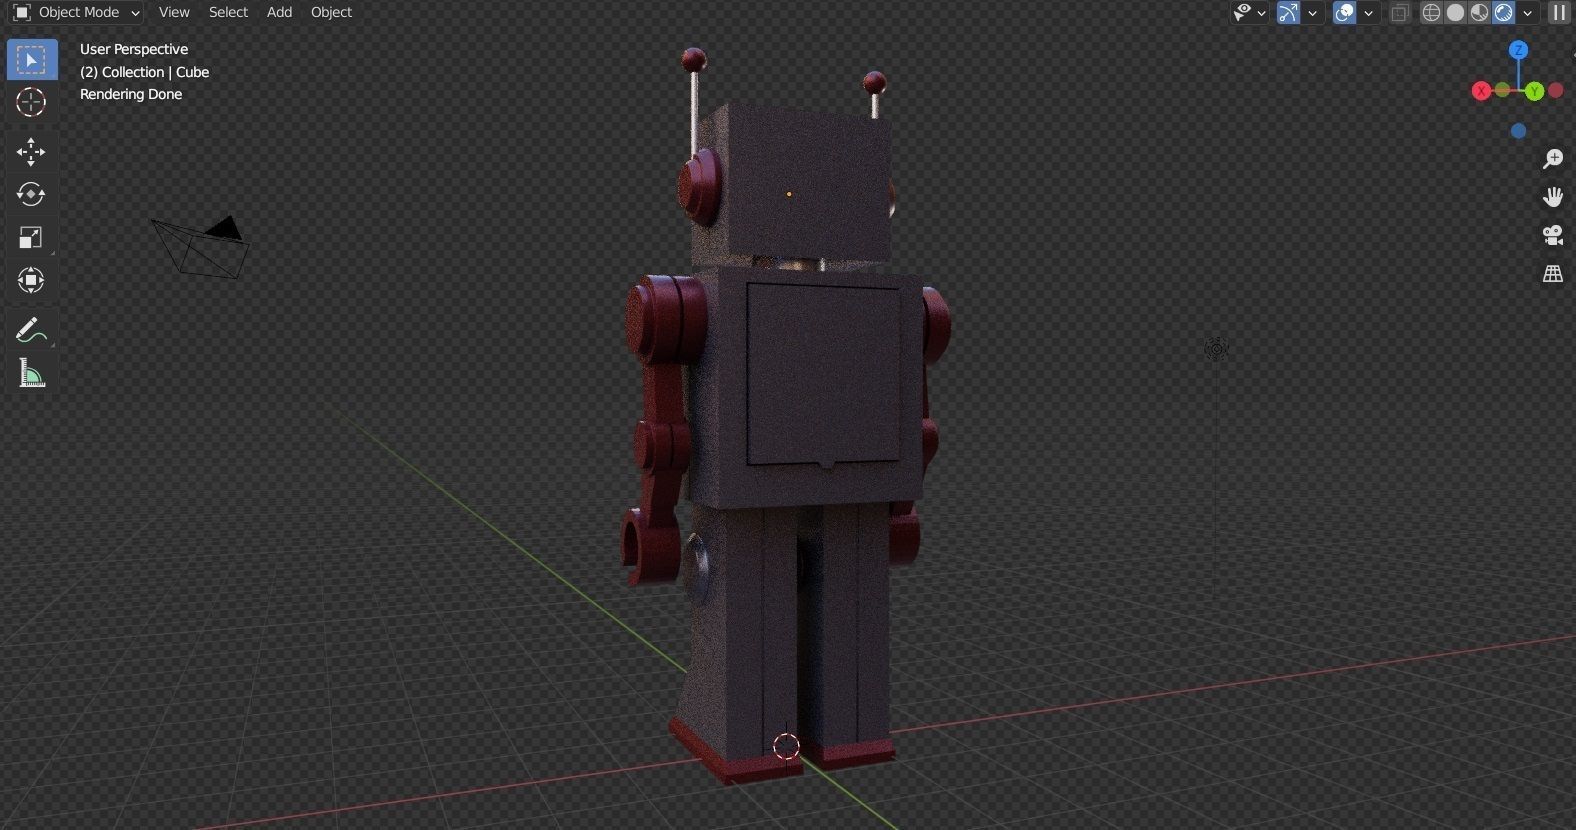Click the negative X dark red dot on gizmo
The width and height of the screenshot is (1576, 830).
pyautogui.click(x=1556, y=91)
